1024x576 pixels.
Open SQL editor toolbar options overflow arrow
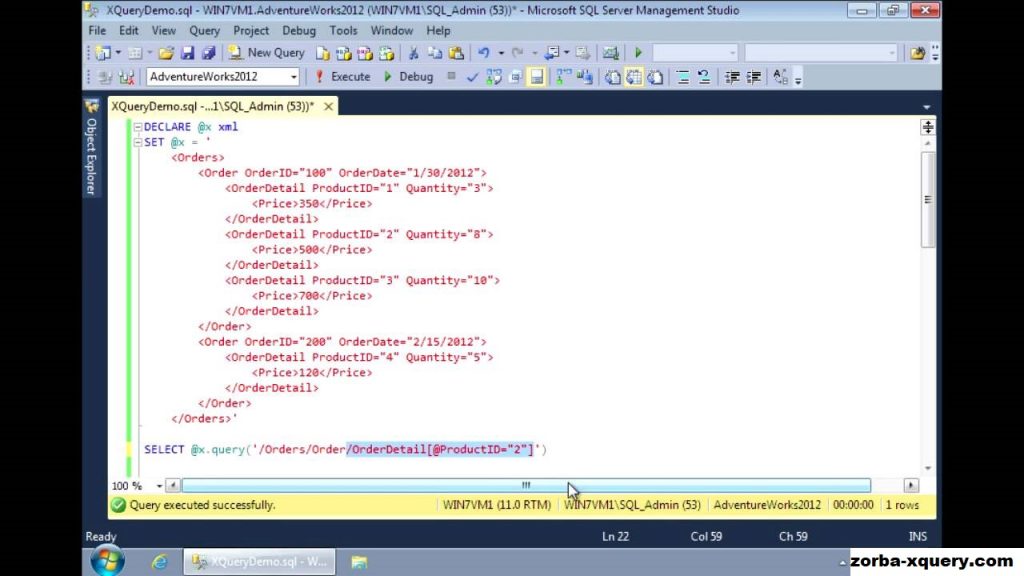(798, 78)
